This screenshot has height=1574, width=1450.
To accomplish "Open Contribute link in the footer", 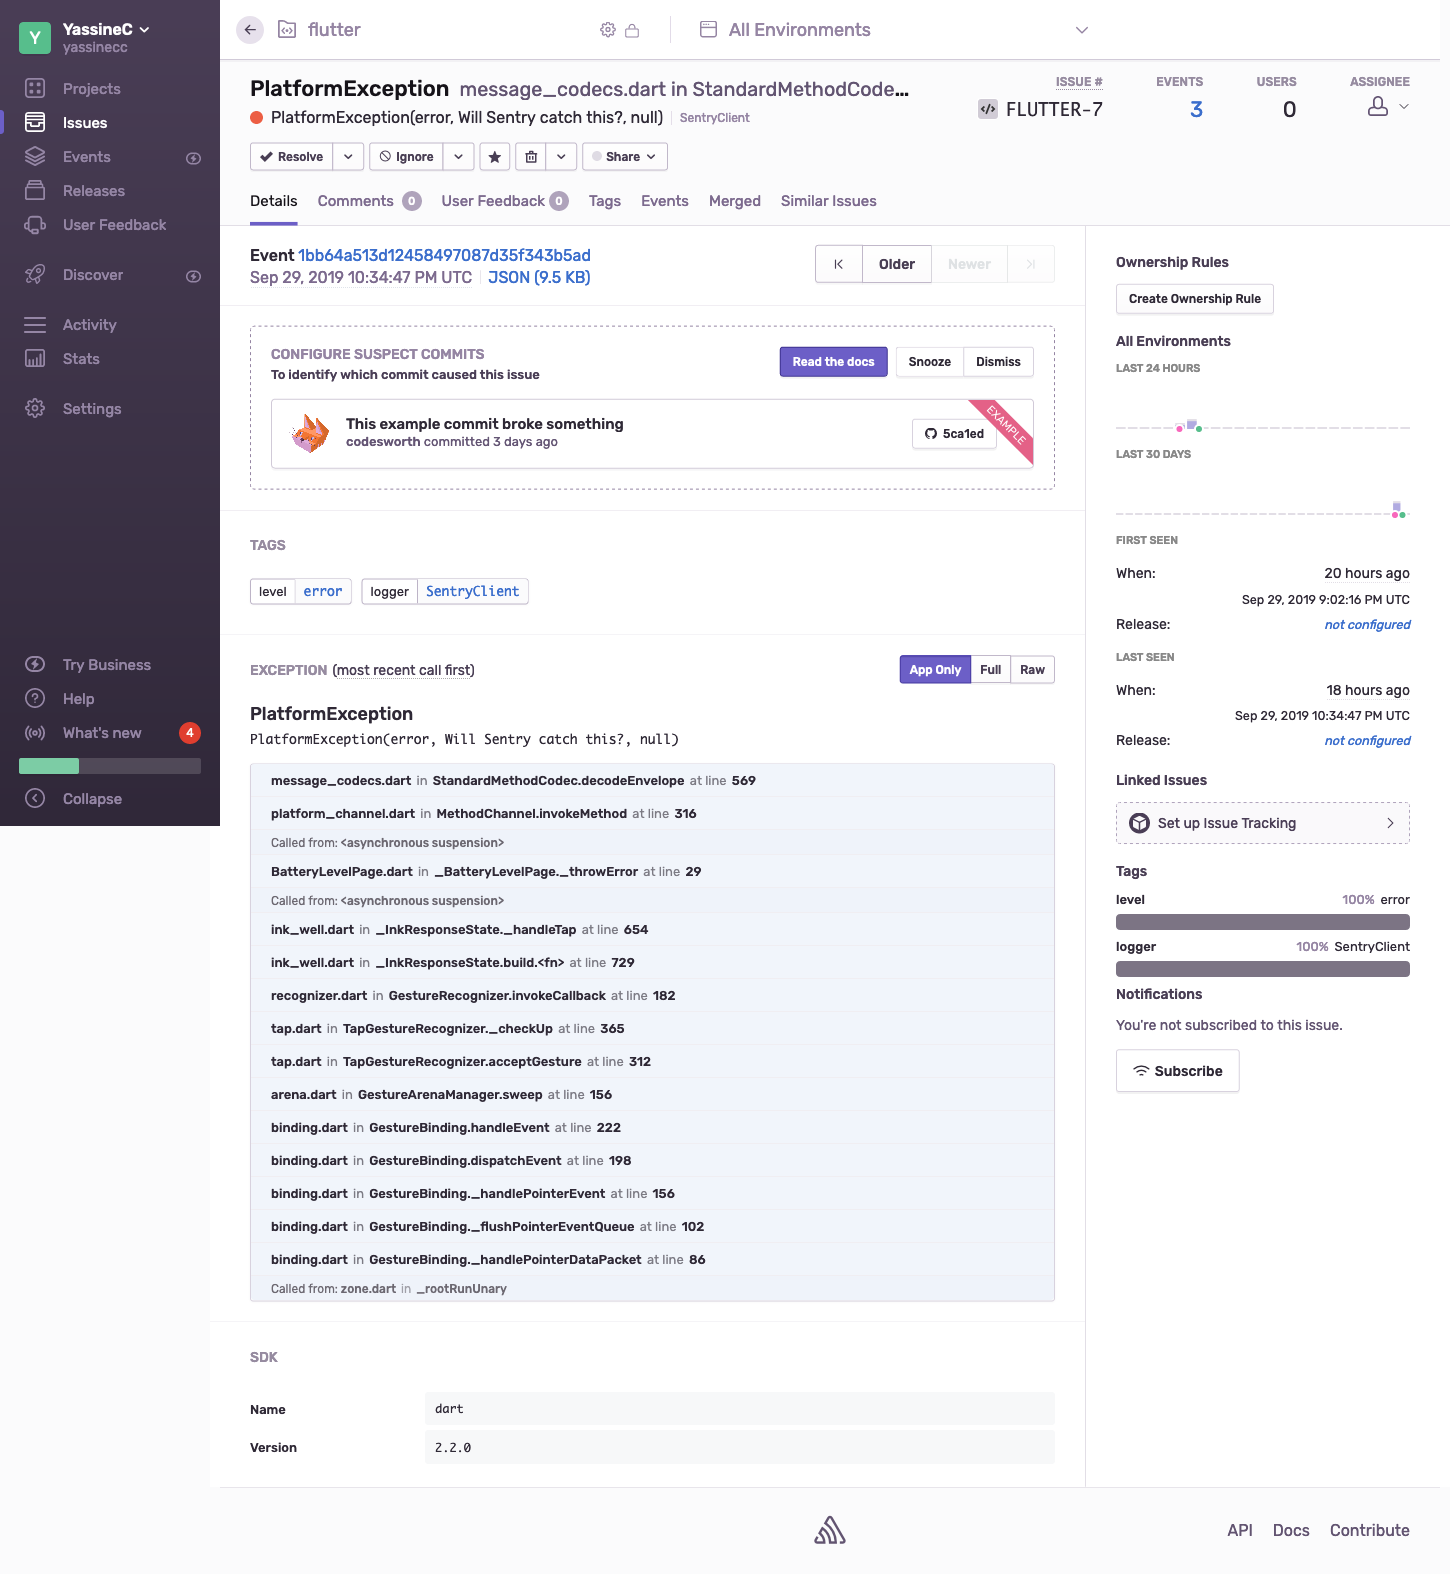I will 1369,1530.
